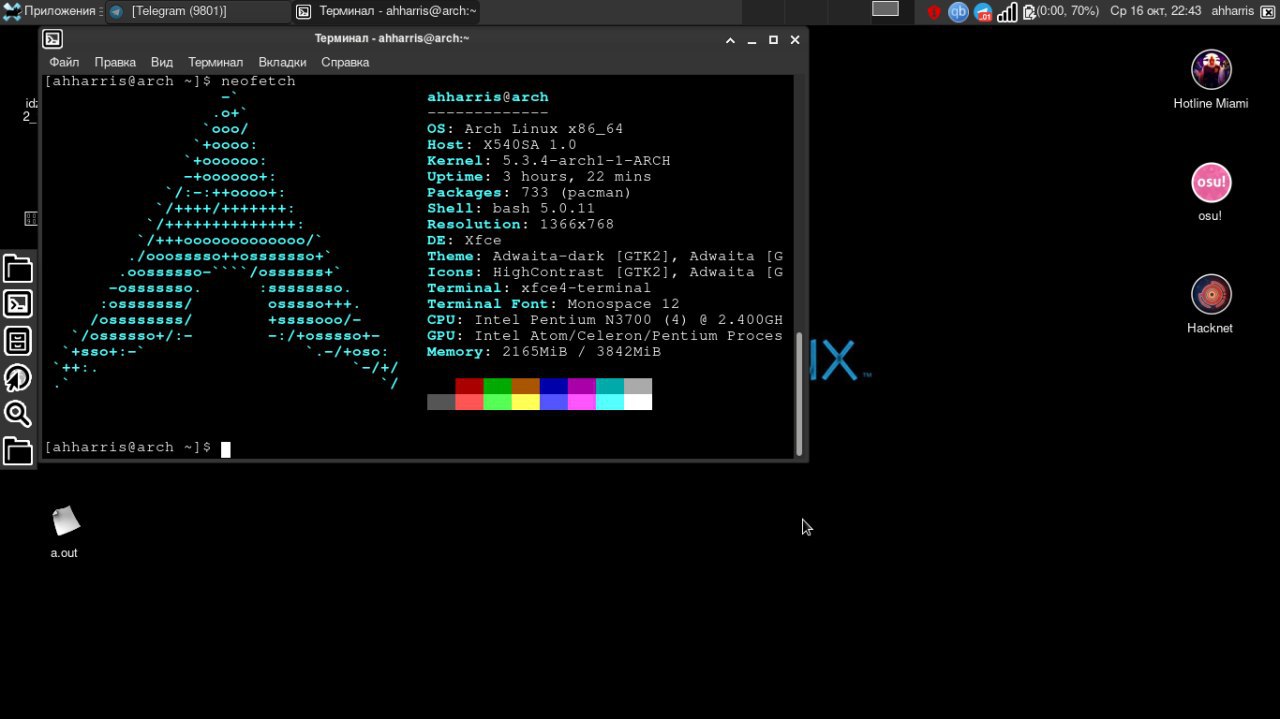Image resolution: width=1280 pixels, height=719 pixels.
Task: Click the Host: X540SA 1.0 line
Action: [502, 145]
